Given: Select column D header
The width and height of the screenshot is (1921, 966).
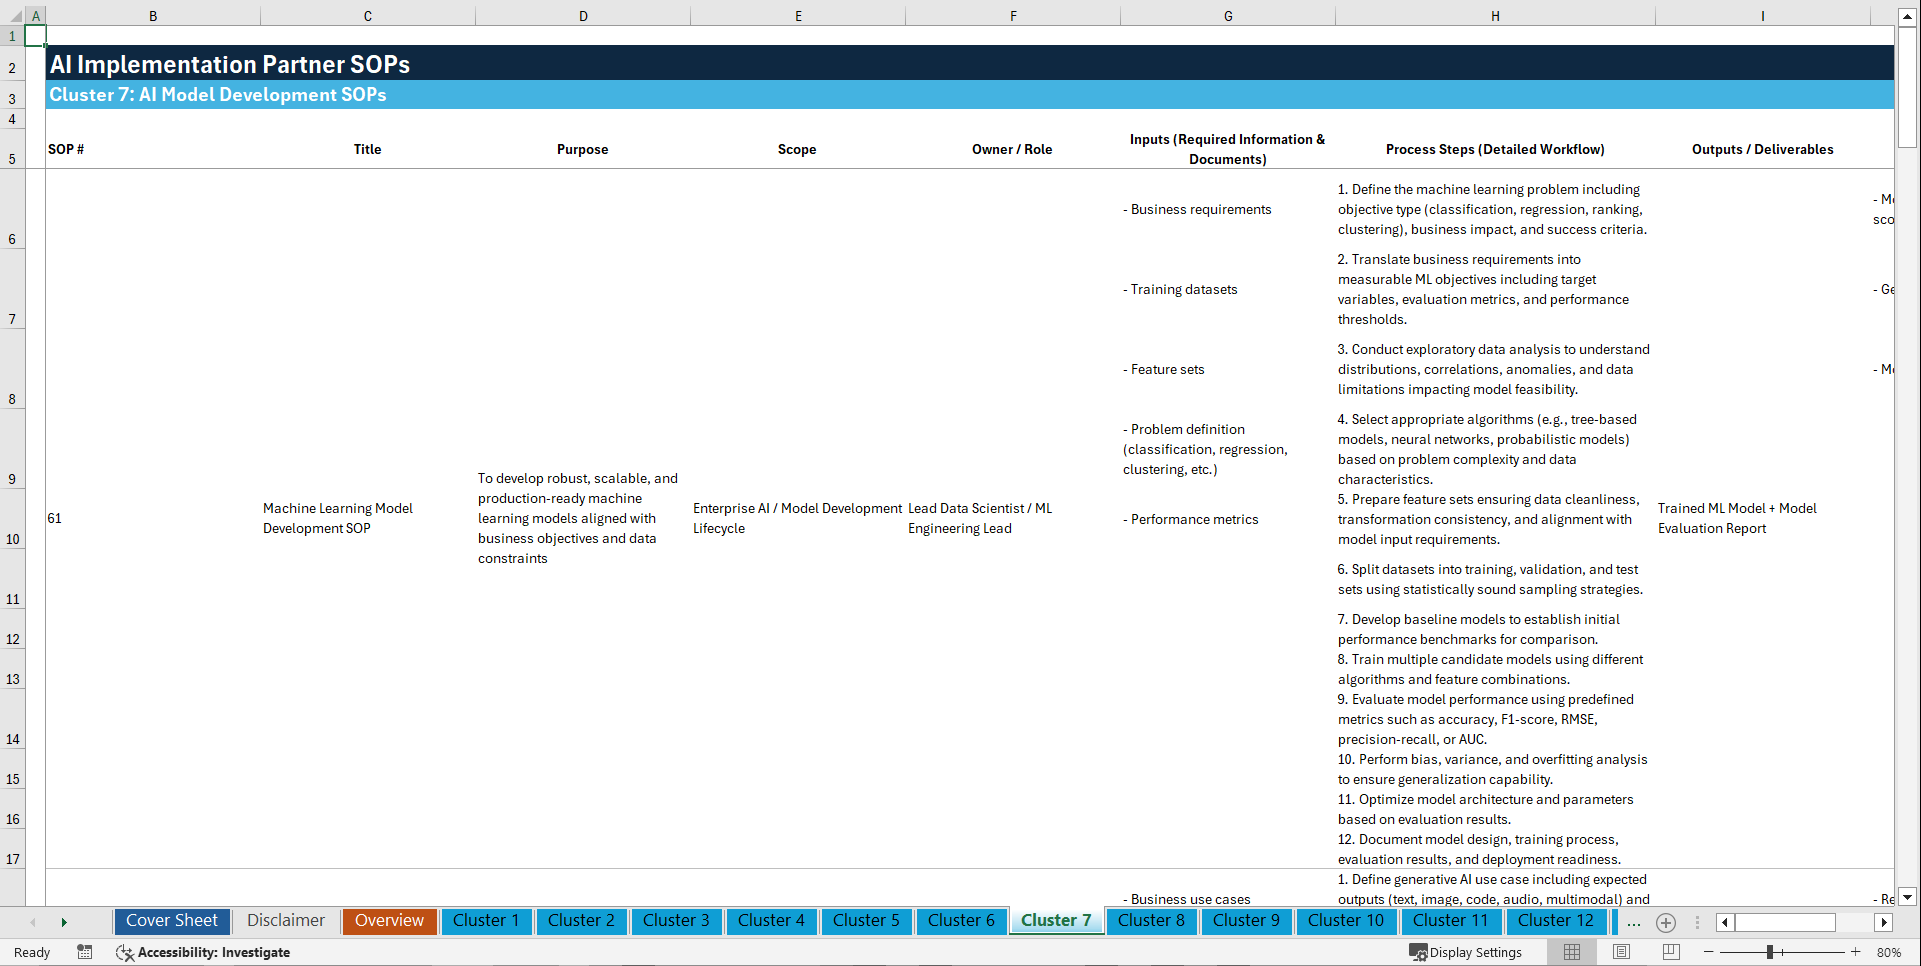Looking at the screenshot, I should pyautogui.click(x=583, y=16).
